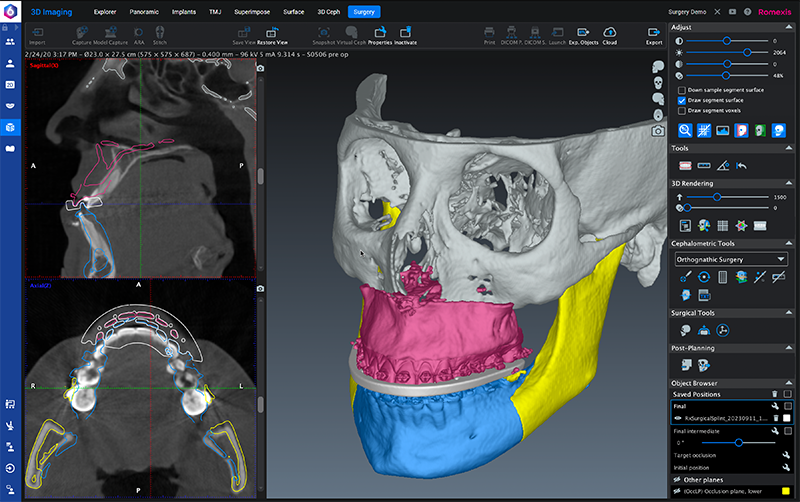Click Exp. Objects in the toolbar

[x=583, y=36]
